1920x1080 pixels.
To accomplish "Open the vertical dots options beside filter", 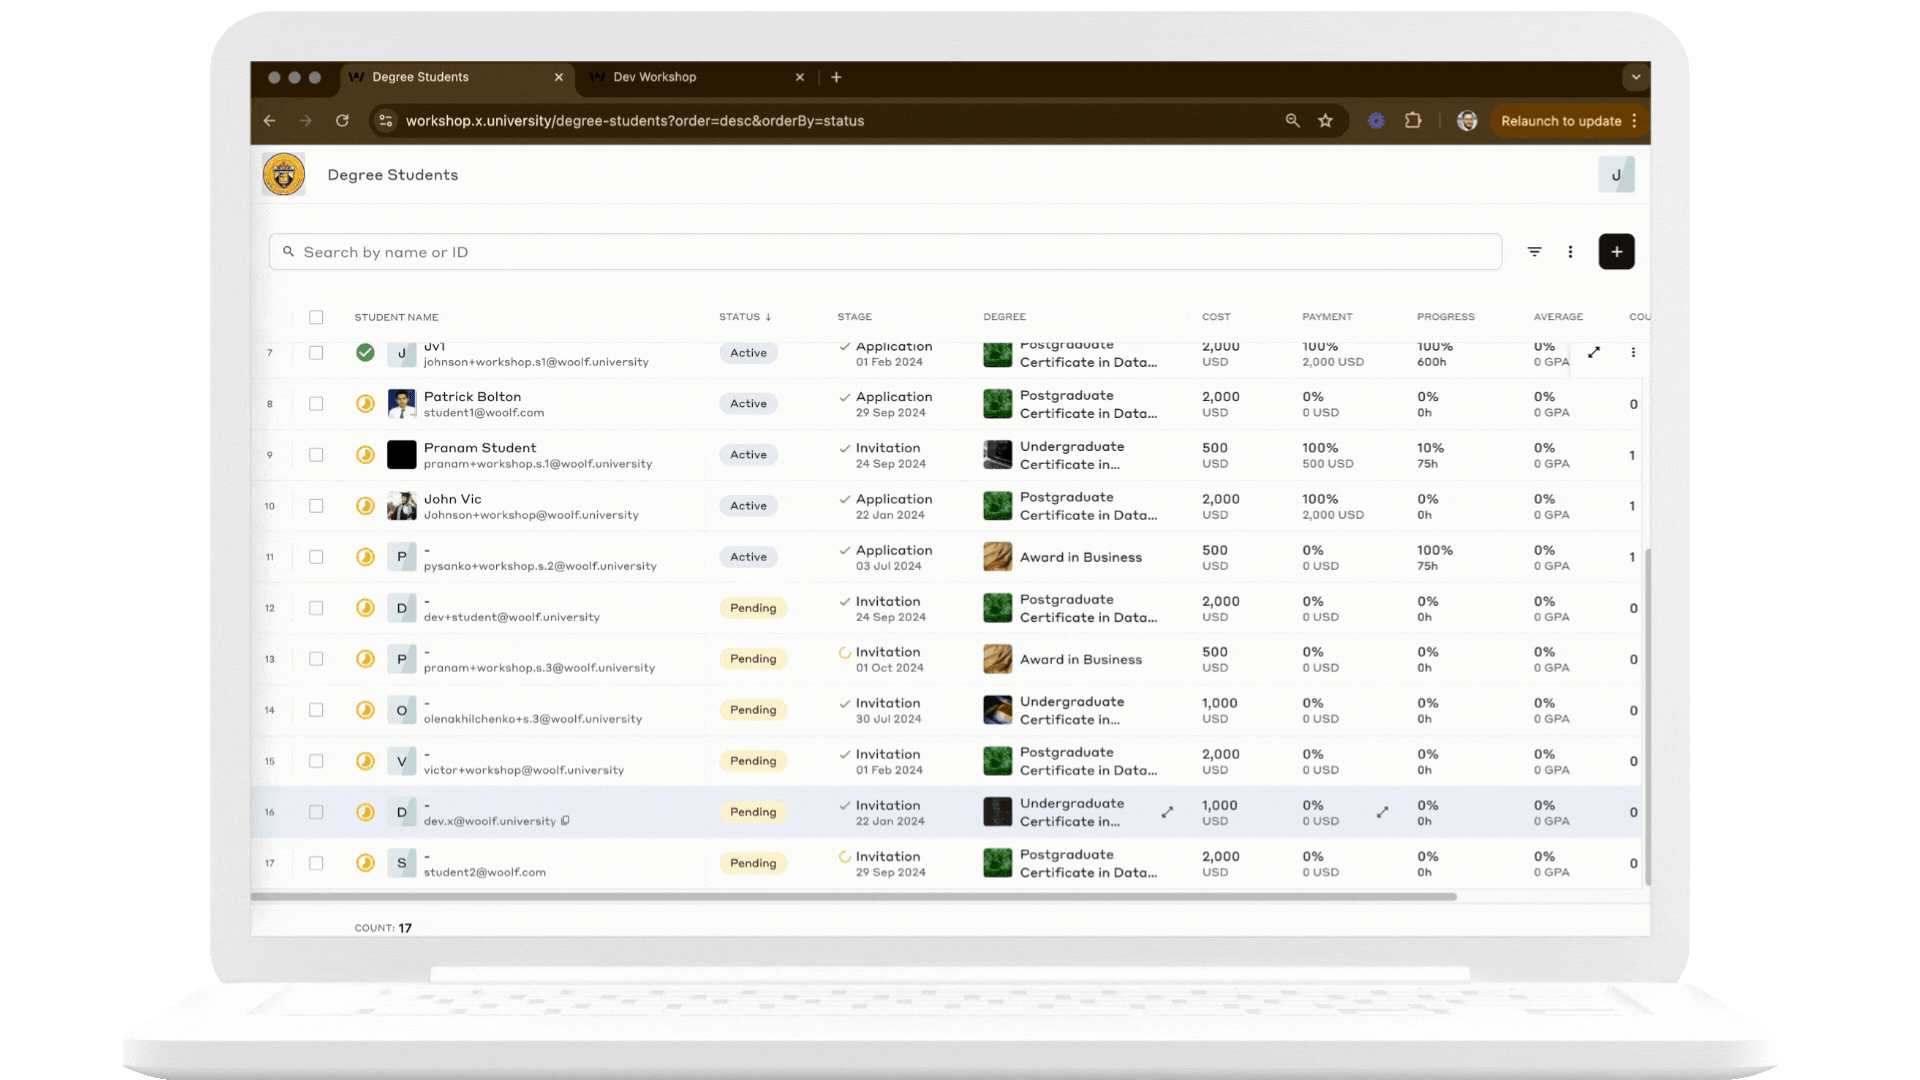I will (x=1570, y=252).
